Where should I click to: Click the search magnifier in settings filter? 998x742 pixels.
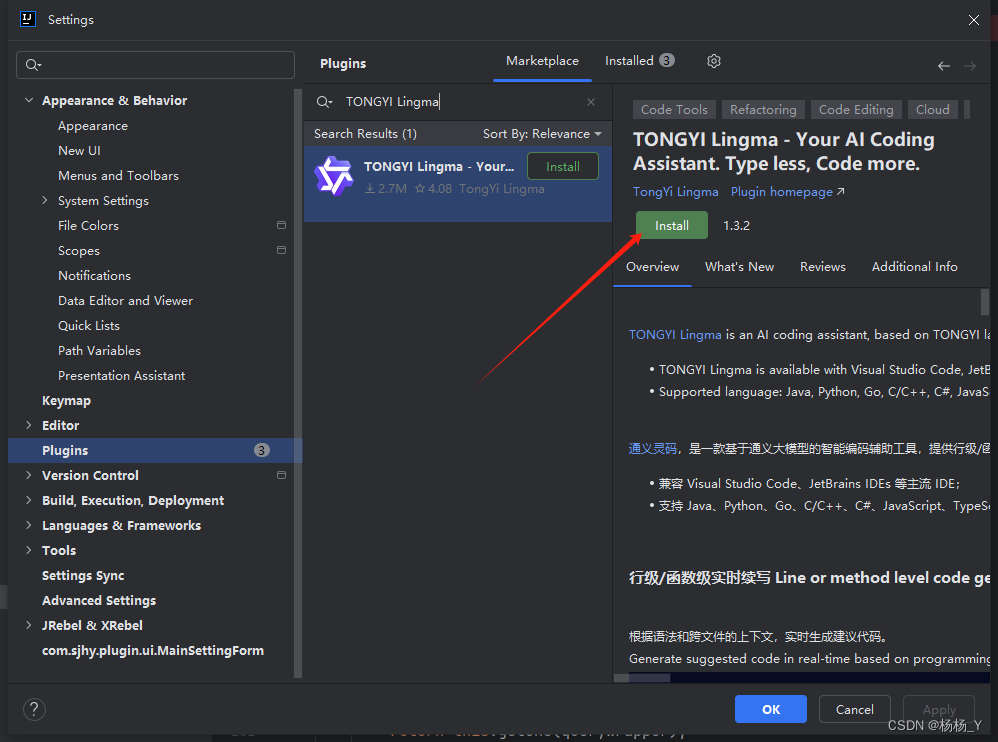pyautogui.click(x=33, y=65)
